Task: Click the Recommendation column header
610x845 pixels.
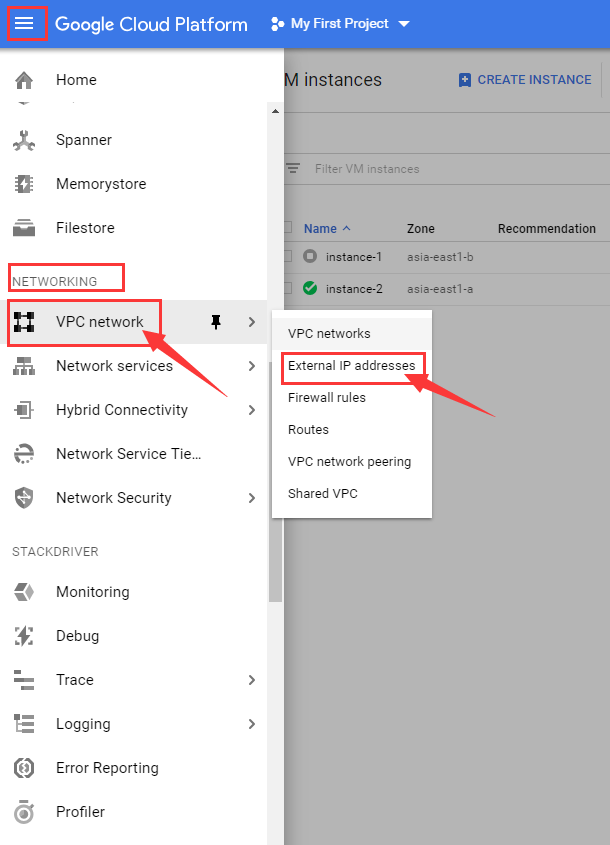Action: (546, 228)
